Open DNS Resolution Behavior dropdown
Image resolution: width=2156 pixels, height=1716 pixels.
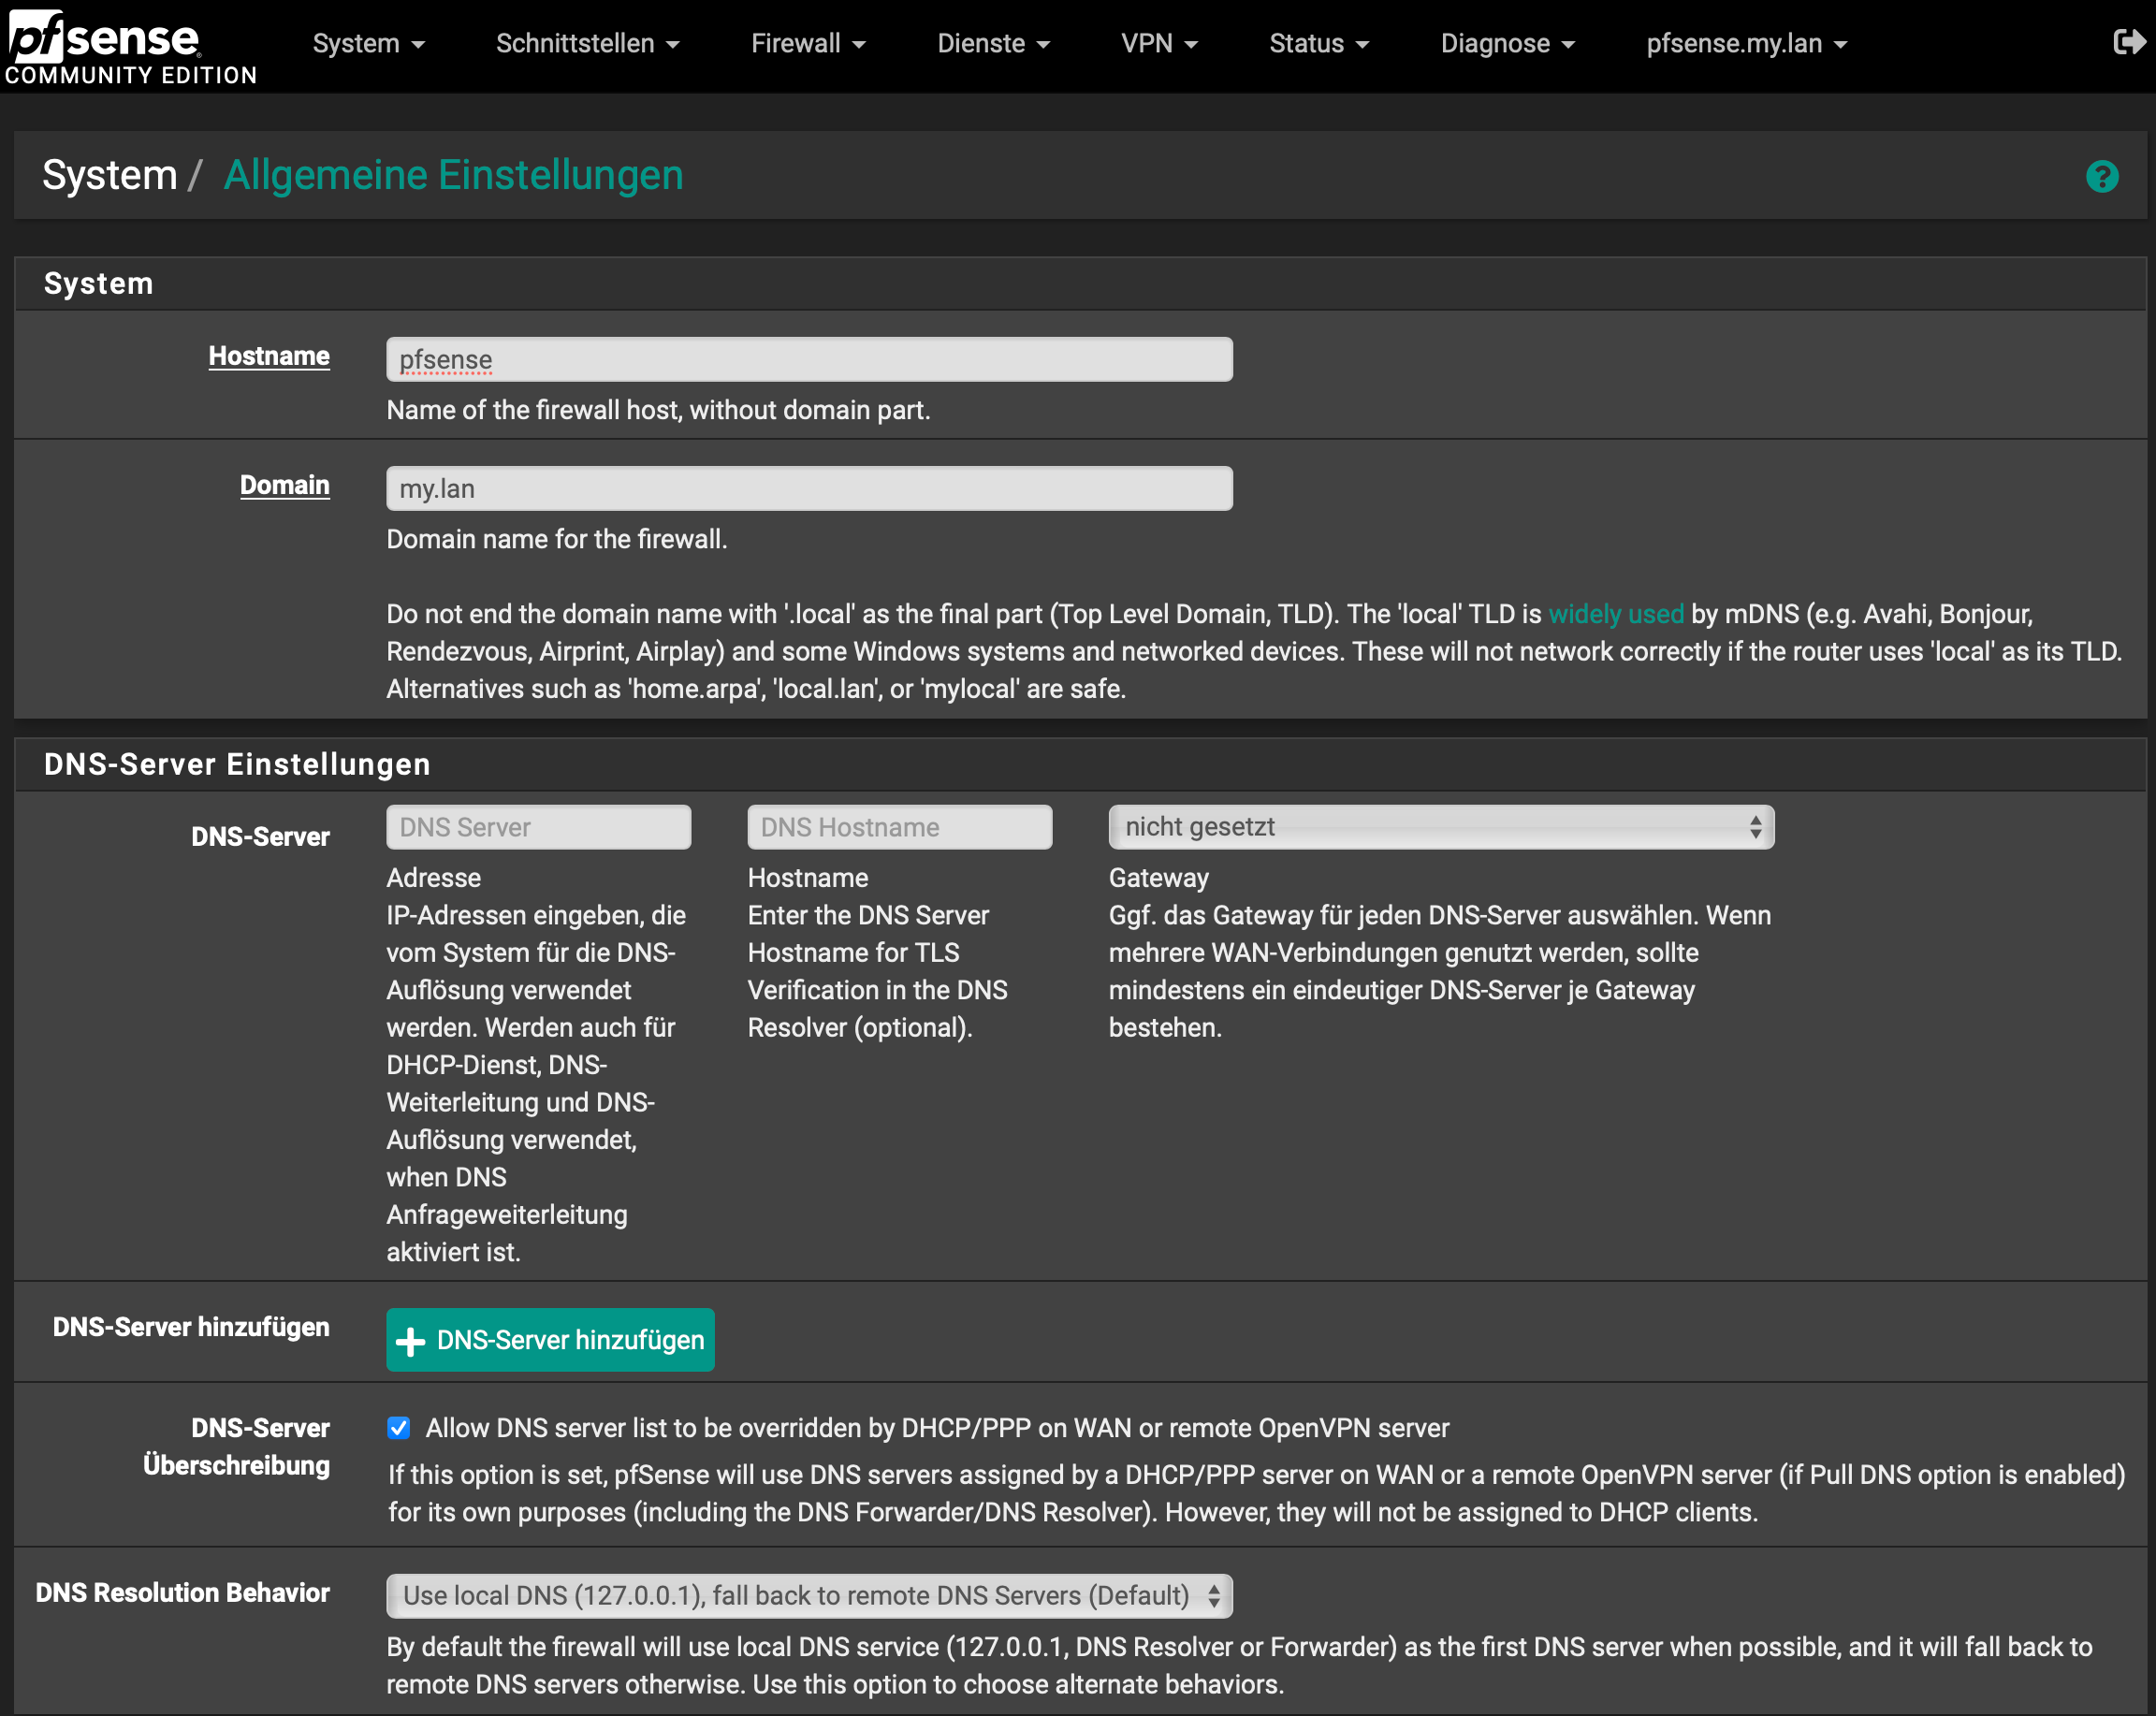tap(809, 1595)
